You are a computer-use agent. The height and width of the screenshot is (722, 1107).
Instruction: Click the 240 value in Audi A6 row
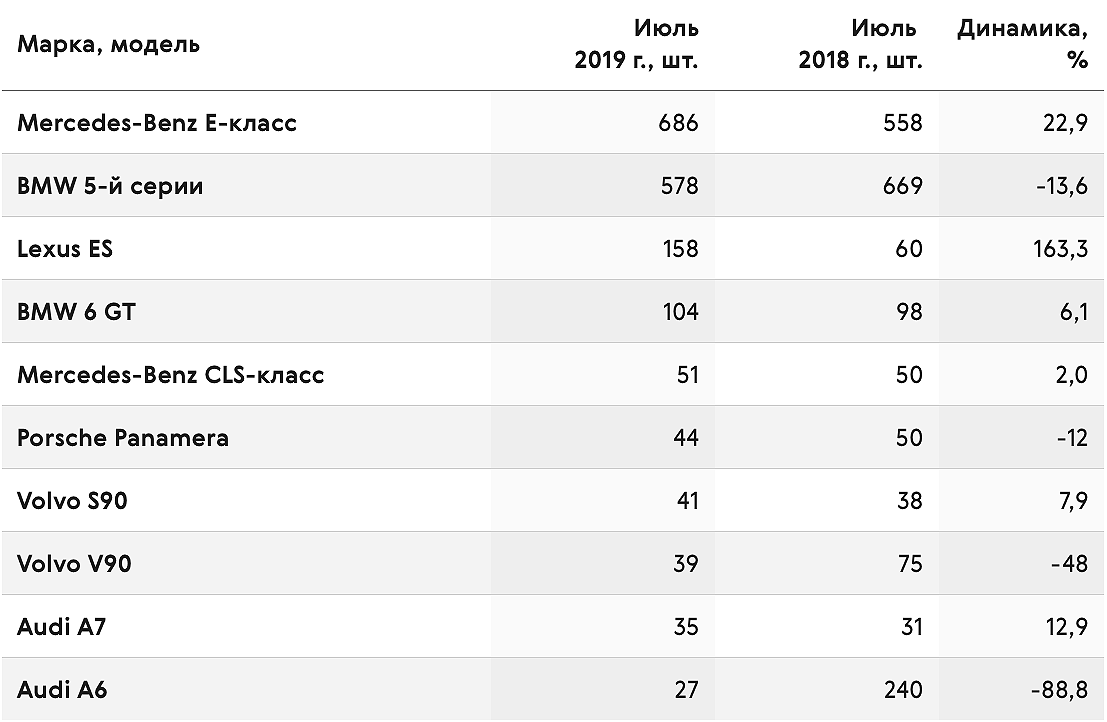(903, 690)
